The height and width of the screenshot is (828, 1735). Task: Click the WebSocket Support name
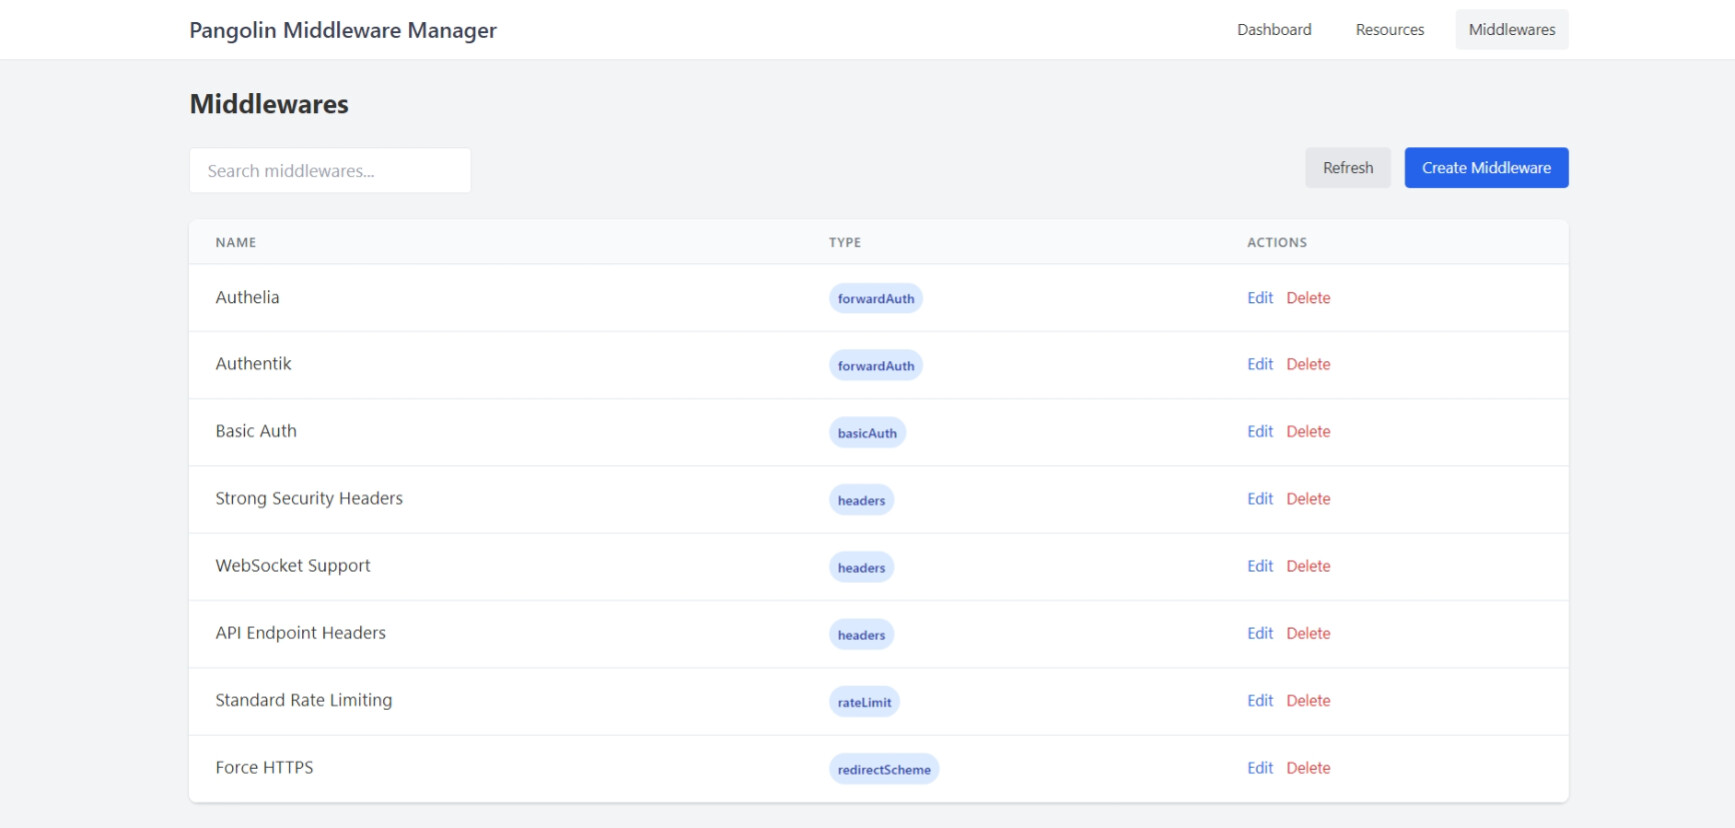(x=293, y=565)
